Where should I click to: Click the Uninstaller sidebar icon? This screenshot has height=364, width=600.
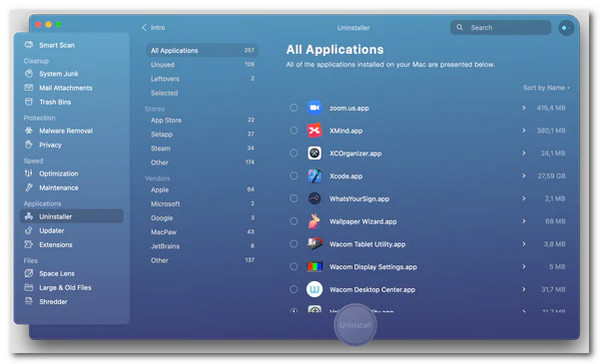pos(29,216)
